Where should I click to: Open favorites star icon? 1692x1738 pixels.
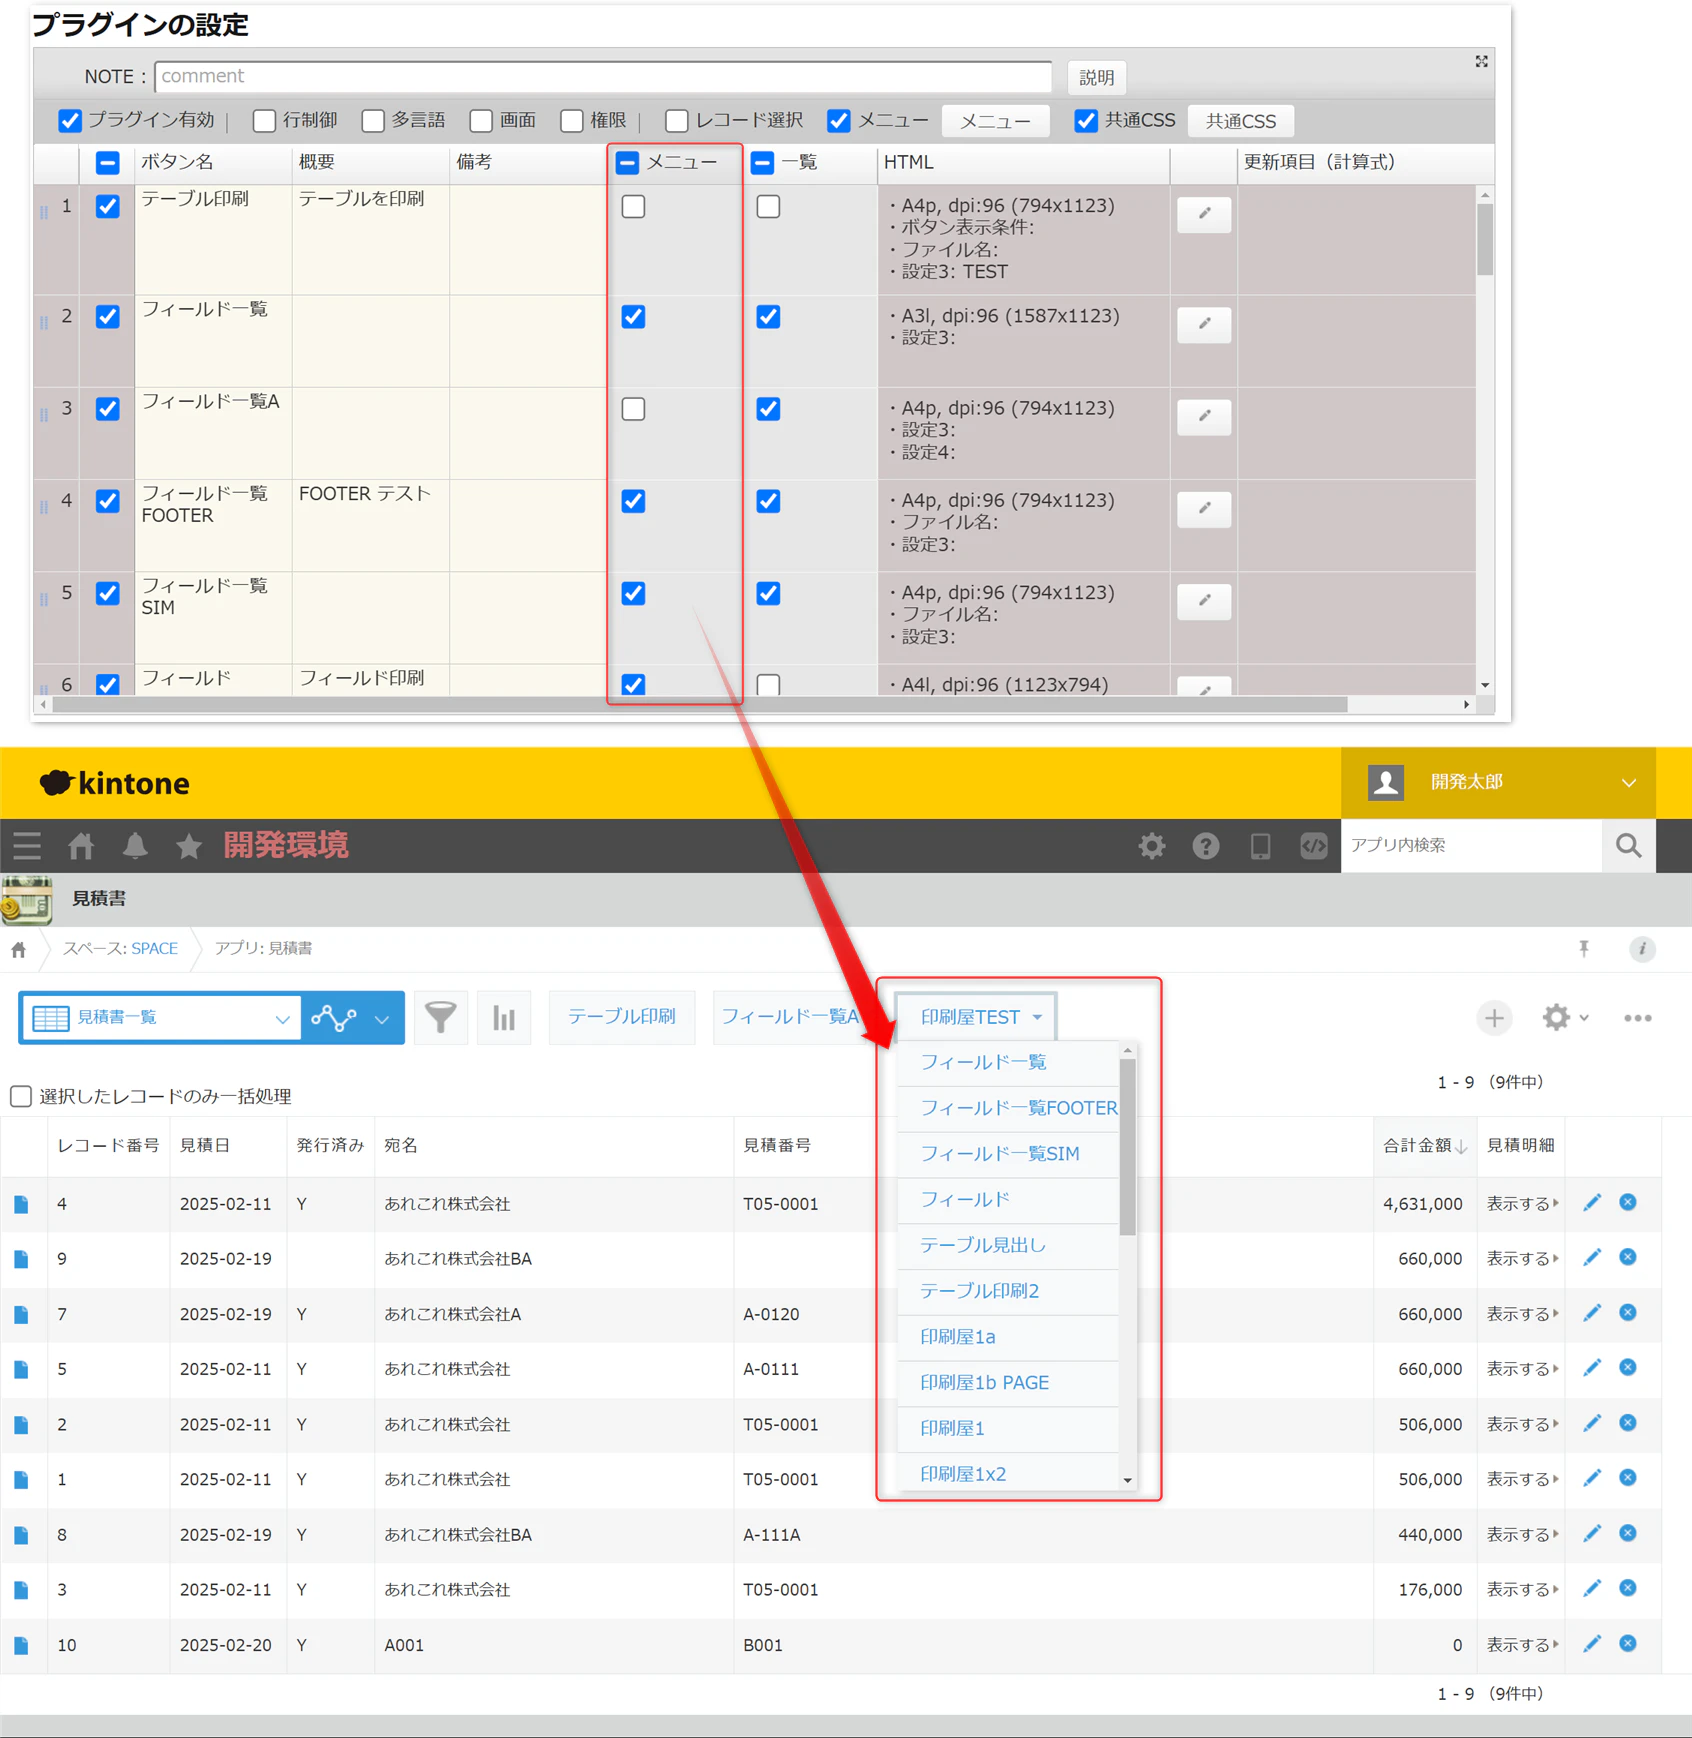[188, 846]
